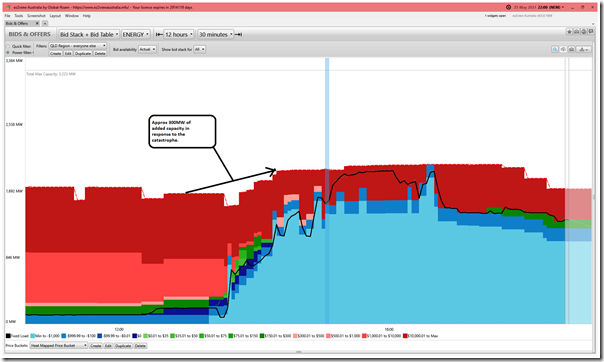Screen dimensions: 604x362
Task: Open Heat Mapped Price Bucket dropdown
Action: pos(59,346)
